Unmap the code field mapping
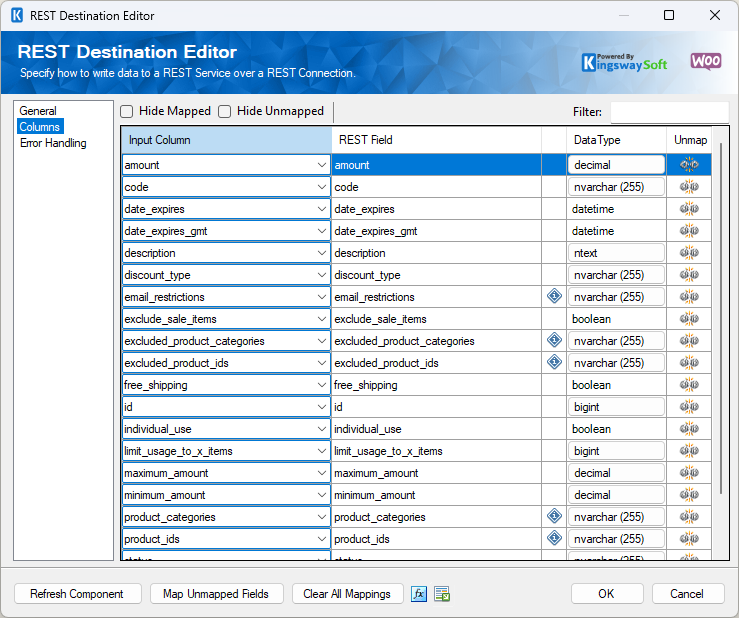The height and width of the screenshot is (618, 739). coord(689,187)
